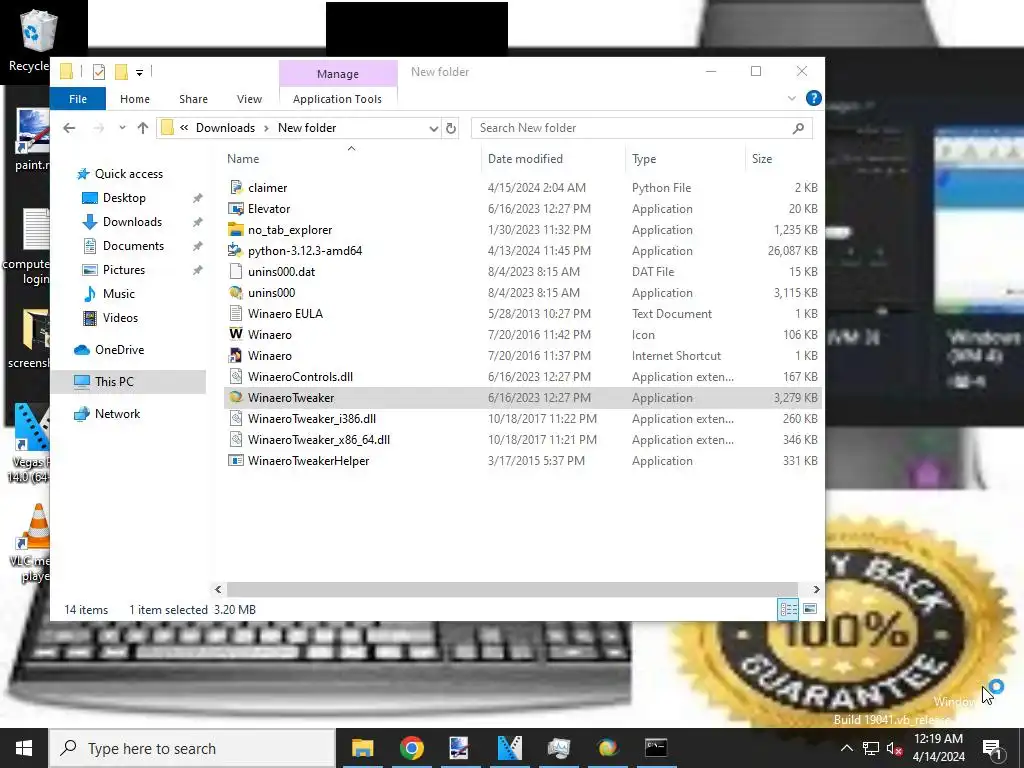Open Downloads in the navigation pane
Screen dimensions: 1024x768
point(132,222)
